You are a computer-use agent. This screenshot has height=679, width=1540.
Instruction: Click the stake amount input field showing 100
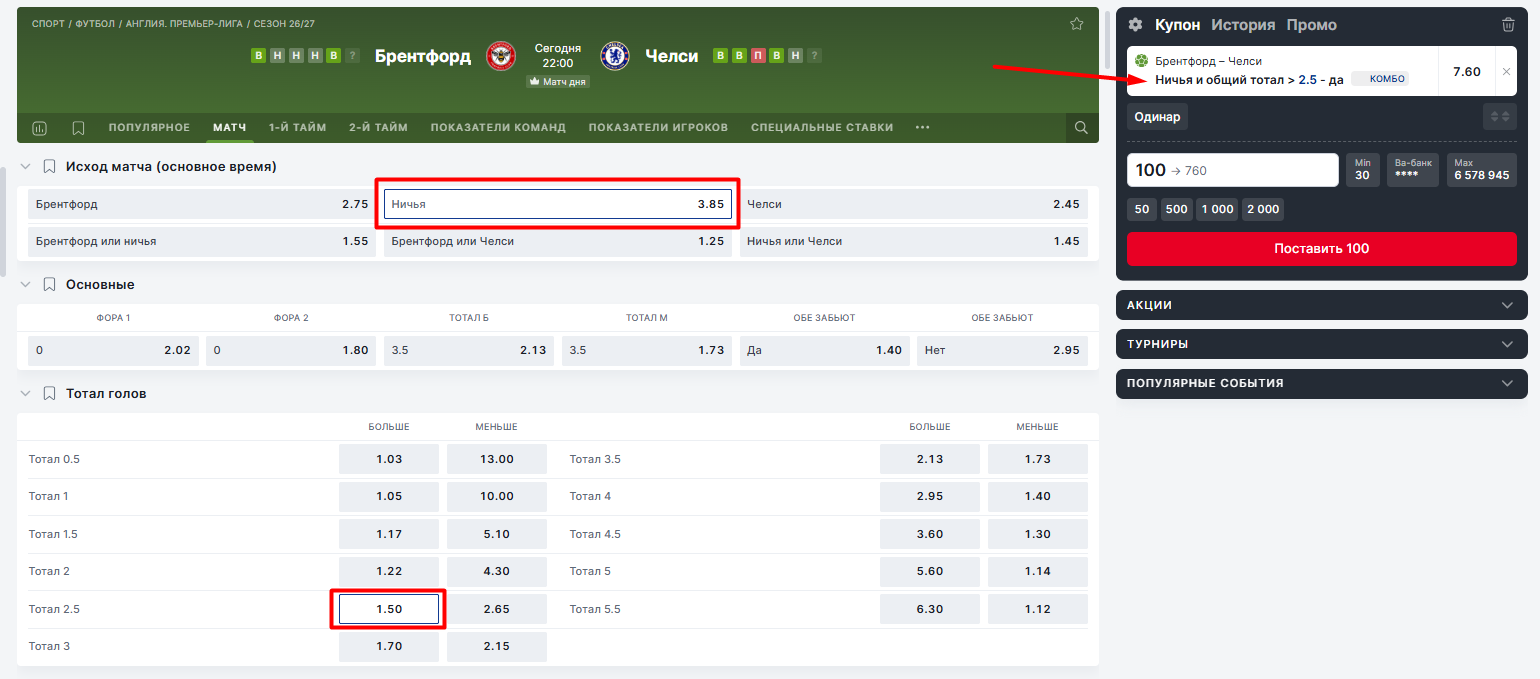pyautogui.click(x=1233, y=170)
